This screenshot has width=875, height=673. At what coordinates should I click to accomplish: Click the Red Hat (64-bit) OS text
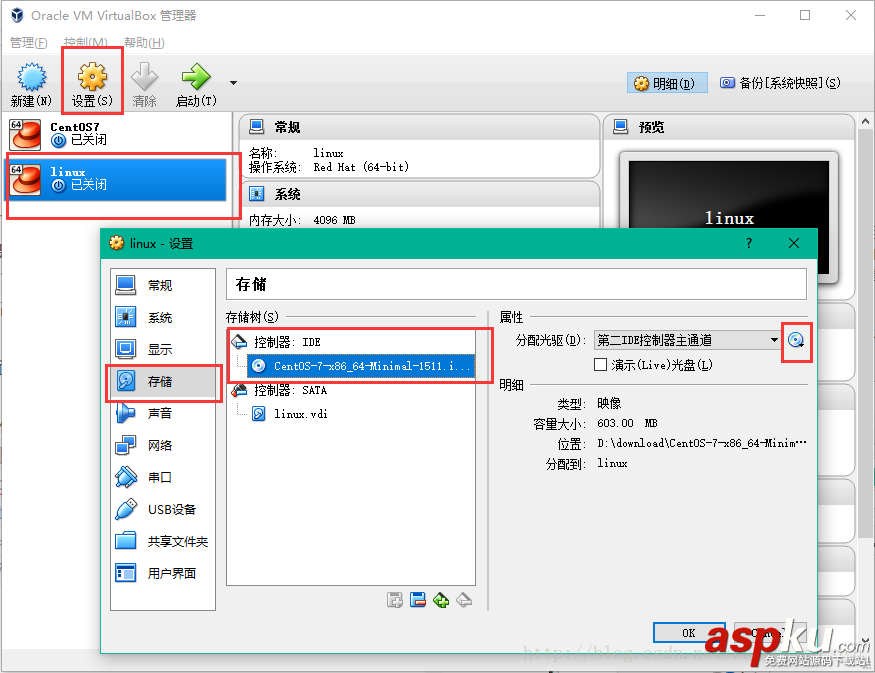click(361, 167)
